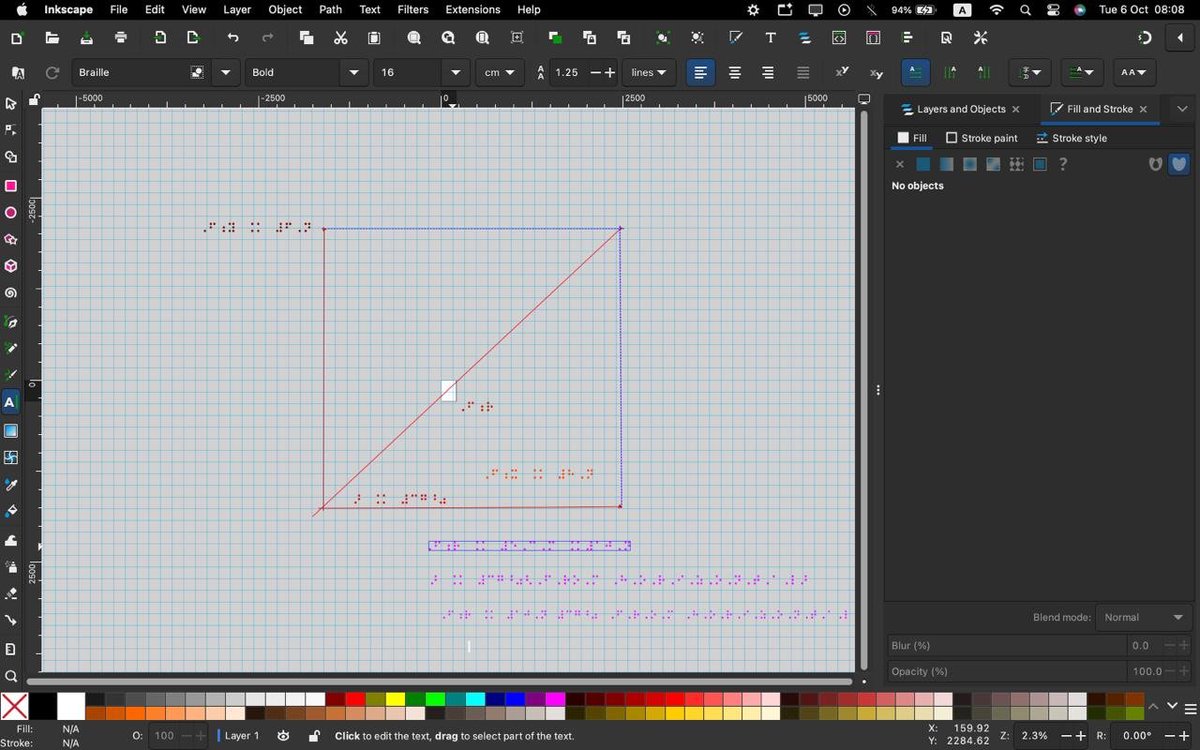Select the Paint Bucket tool
Viewport: 1200px width, 750px height.
tap(11, 511)
